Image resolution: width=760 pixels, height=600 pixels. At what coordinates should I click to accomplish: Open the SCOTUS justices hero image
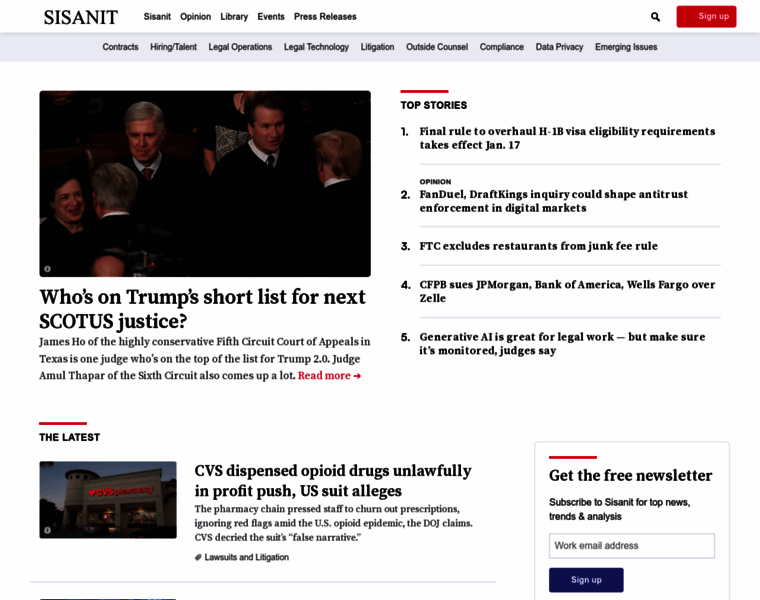pyautogui.click(x=205, y=184)
